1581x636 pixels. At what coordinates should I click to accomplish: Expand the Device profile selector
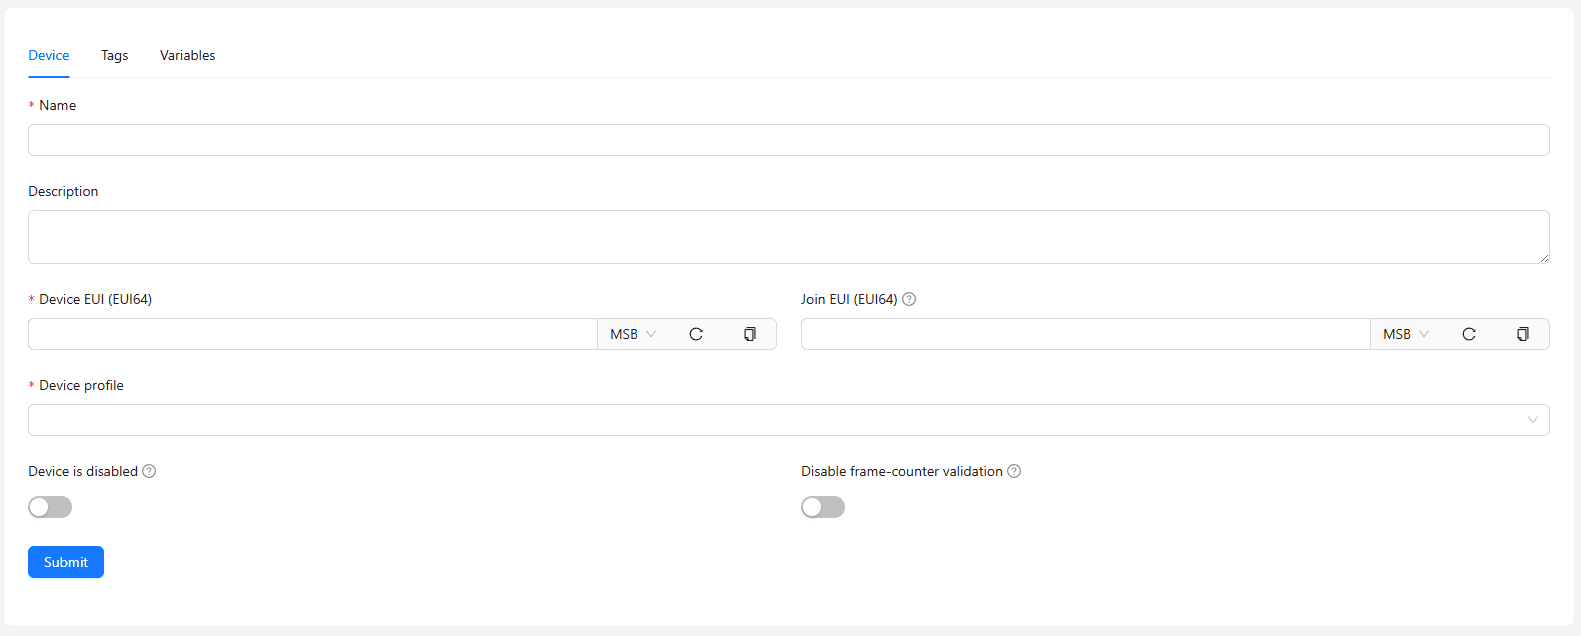click(x=1532, y=419)
